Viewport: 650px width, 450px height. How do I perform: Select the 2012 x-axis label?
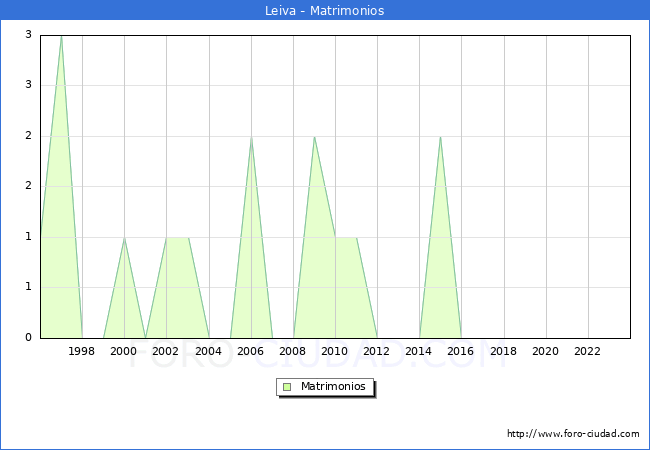pos(377,351)
